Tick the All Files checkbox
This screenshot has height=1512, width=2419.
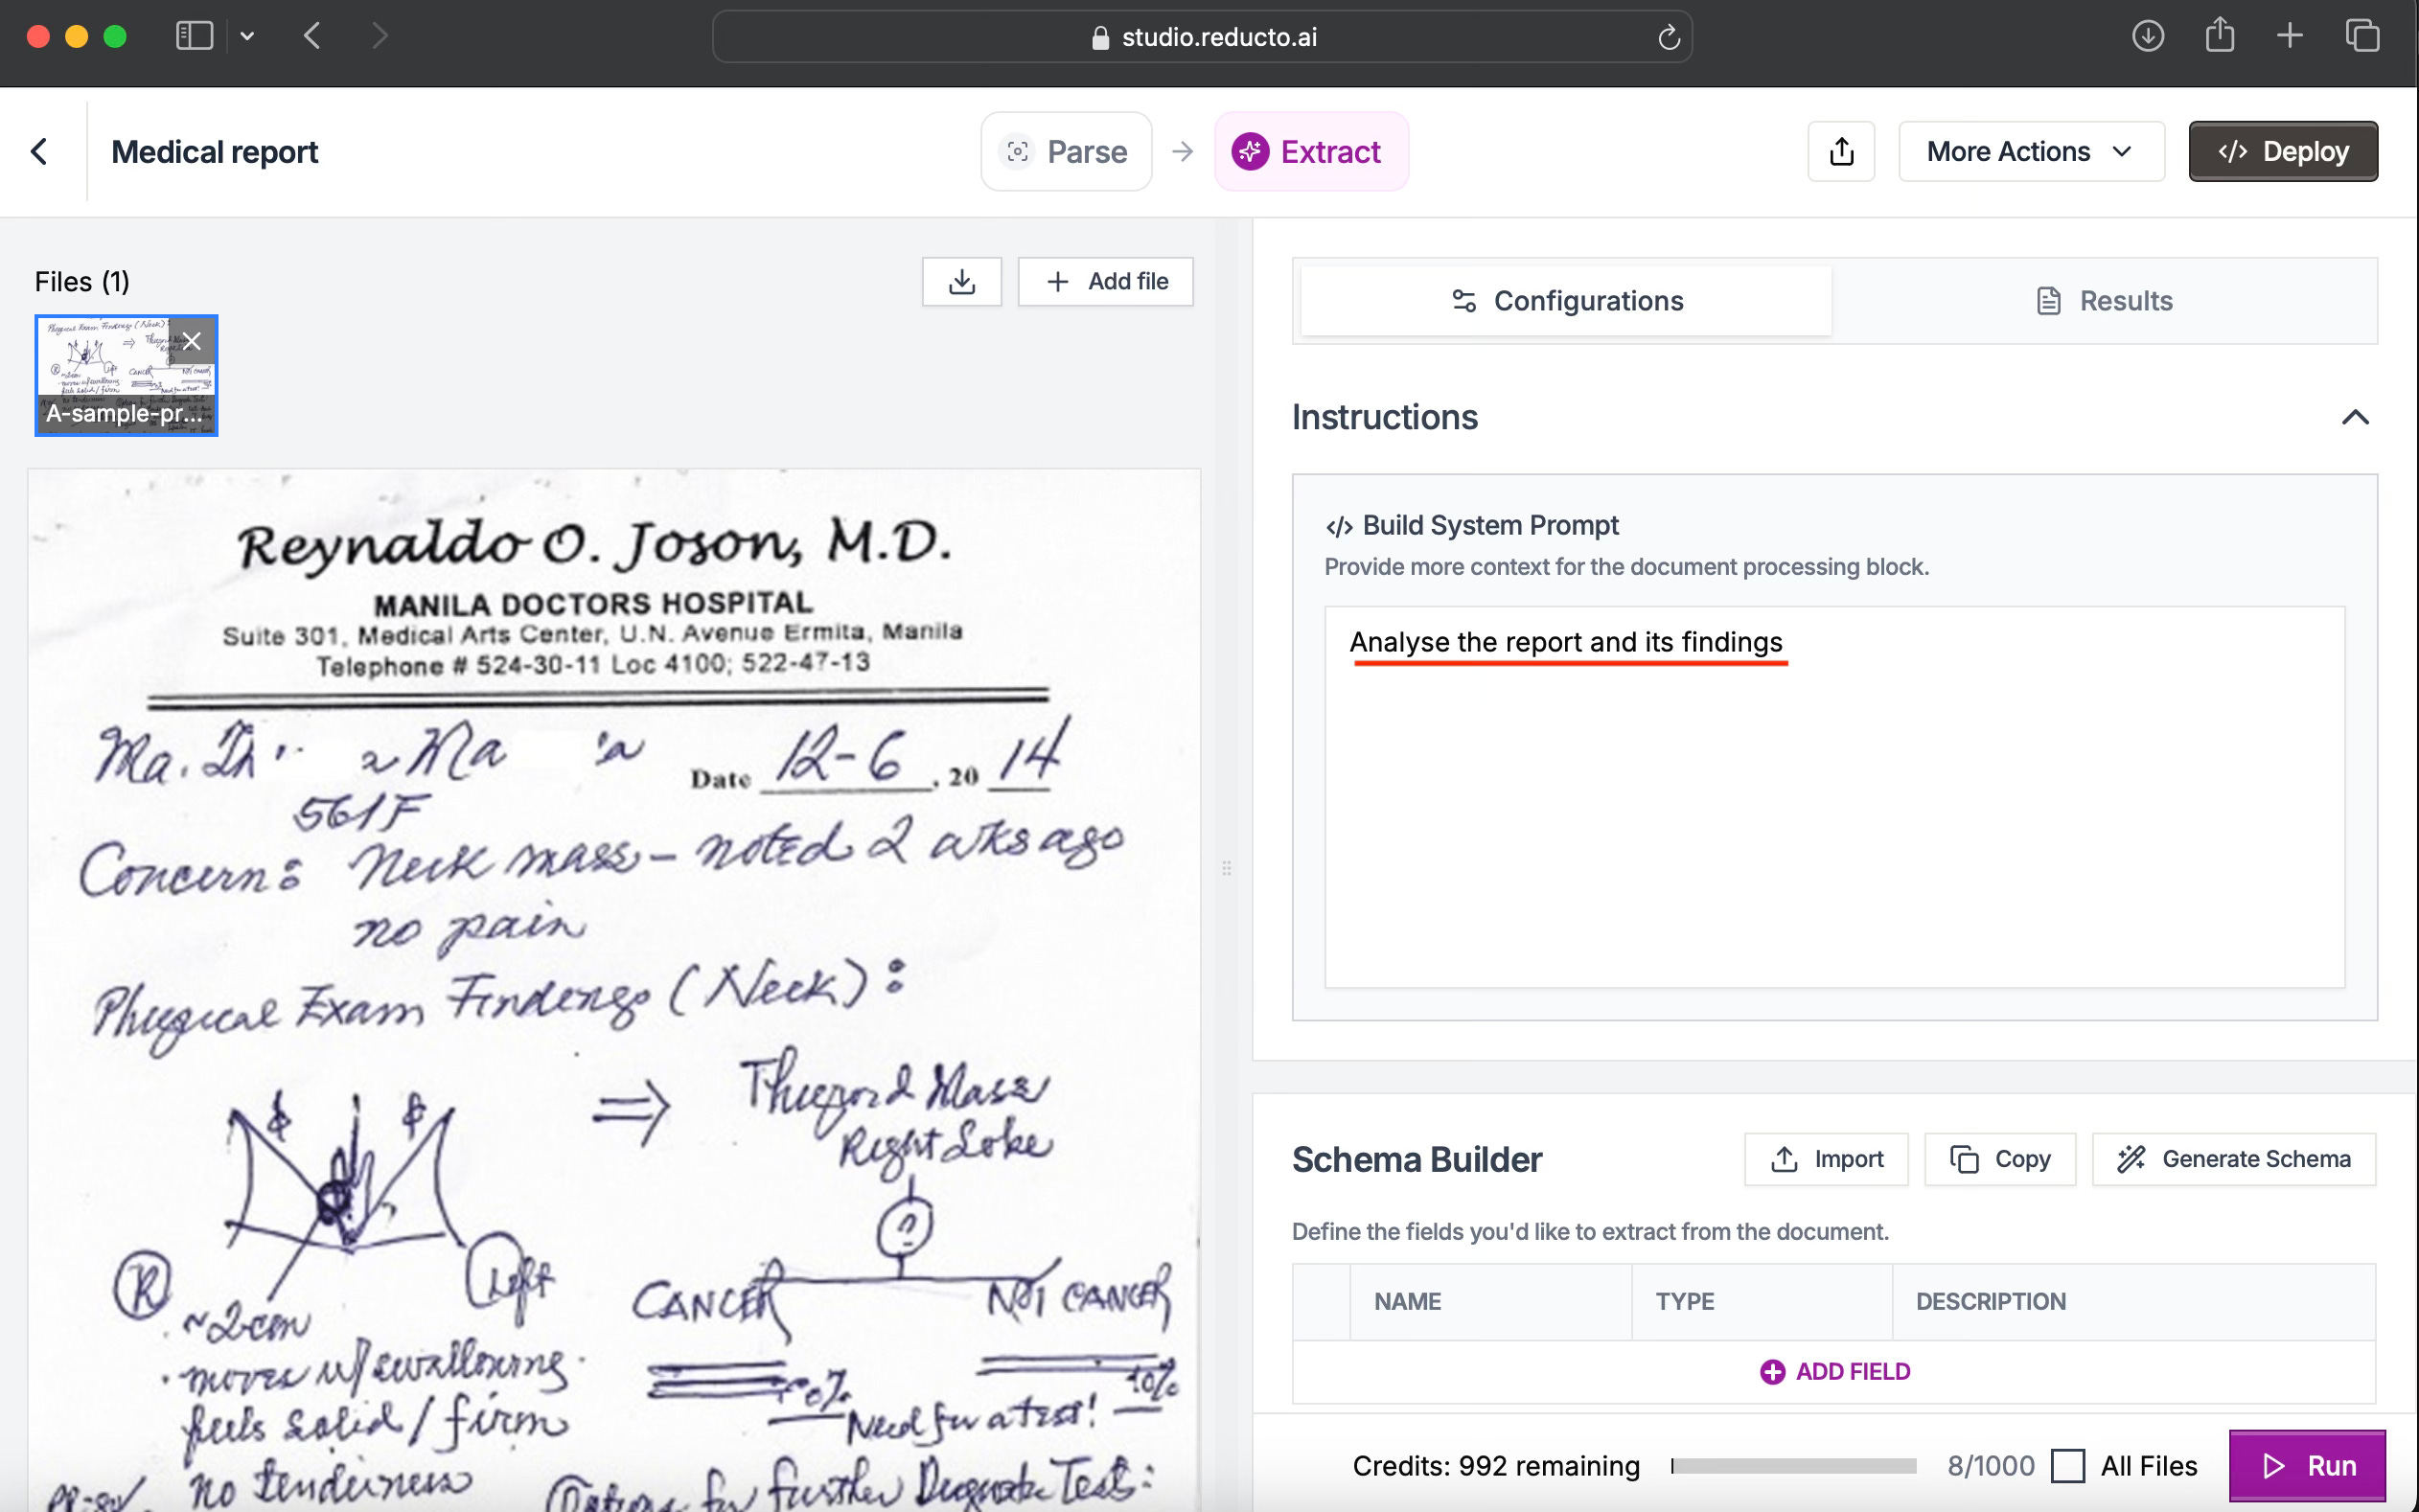tap(2067, 1466)
